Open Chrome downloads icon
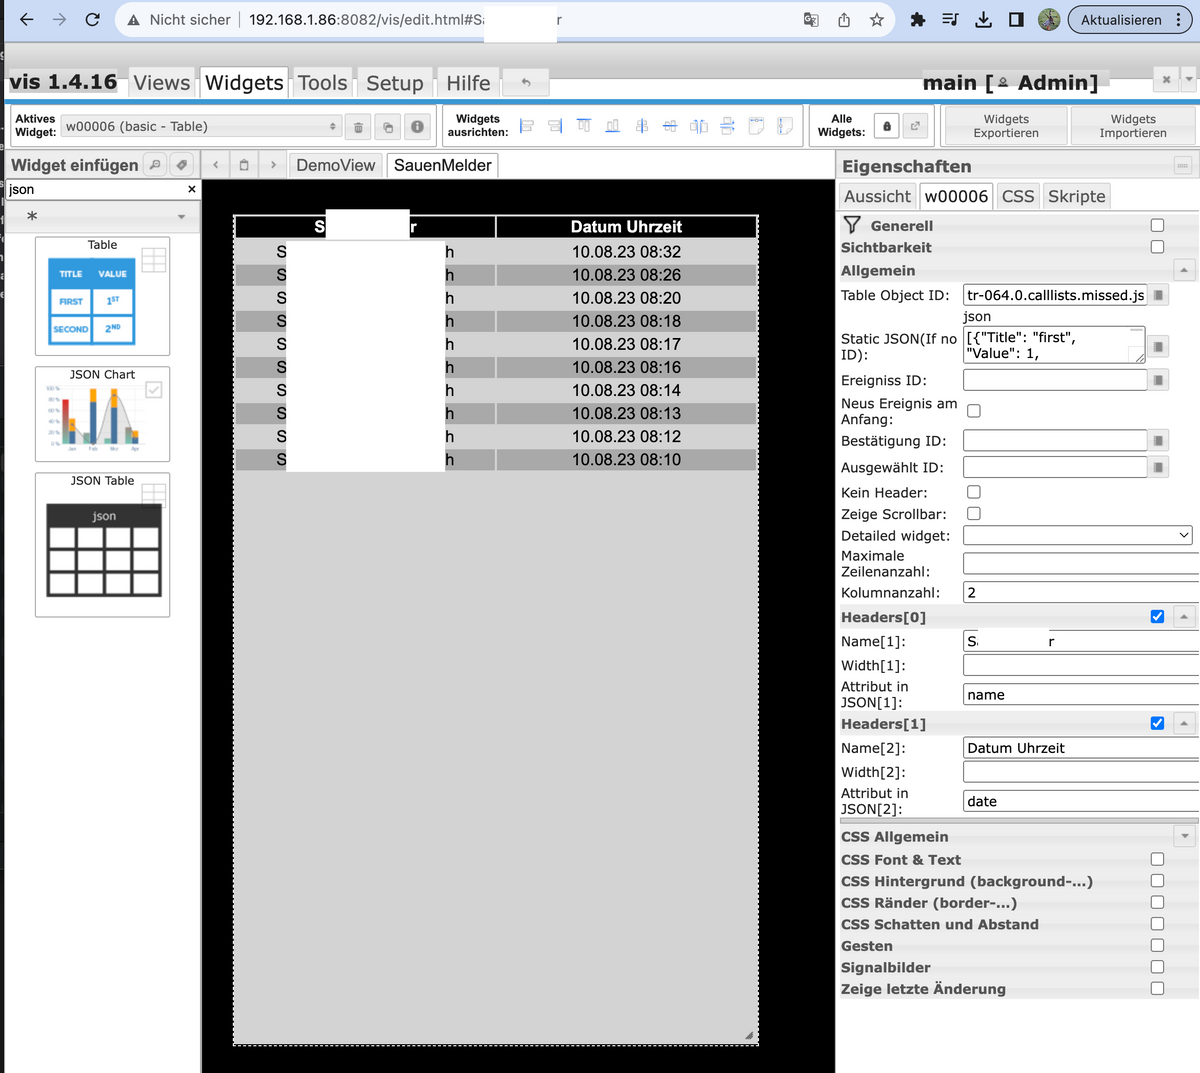This screenshot has width=1200, height=1073. point(984,20)
